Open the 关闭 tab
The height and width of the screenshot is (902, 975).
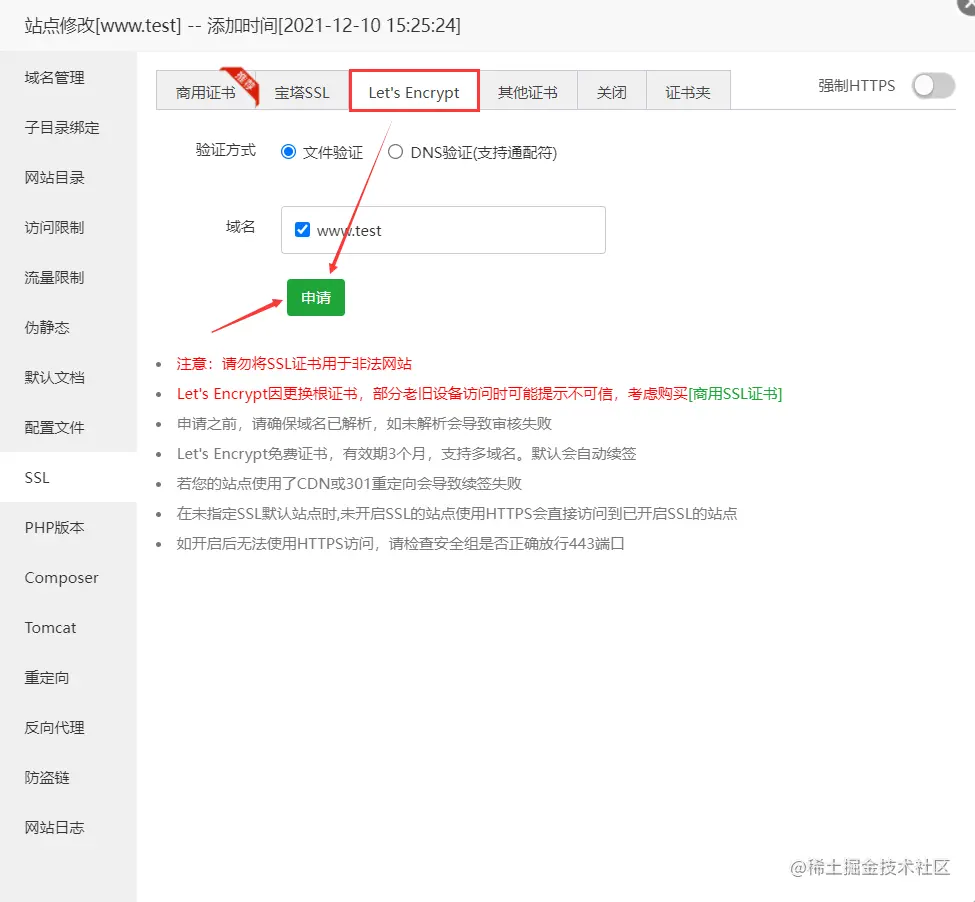(612, 92)
